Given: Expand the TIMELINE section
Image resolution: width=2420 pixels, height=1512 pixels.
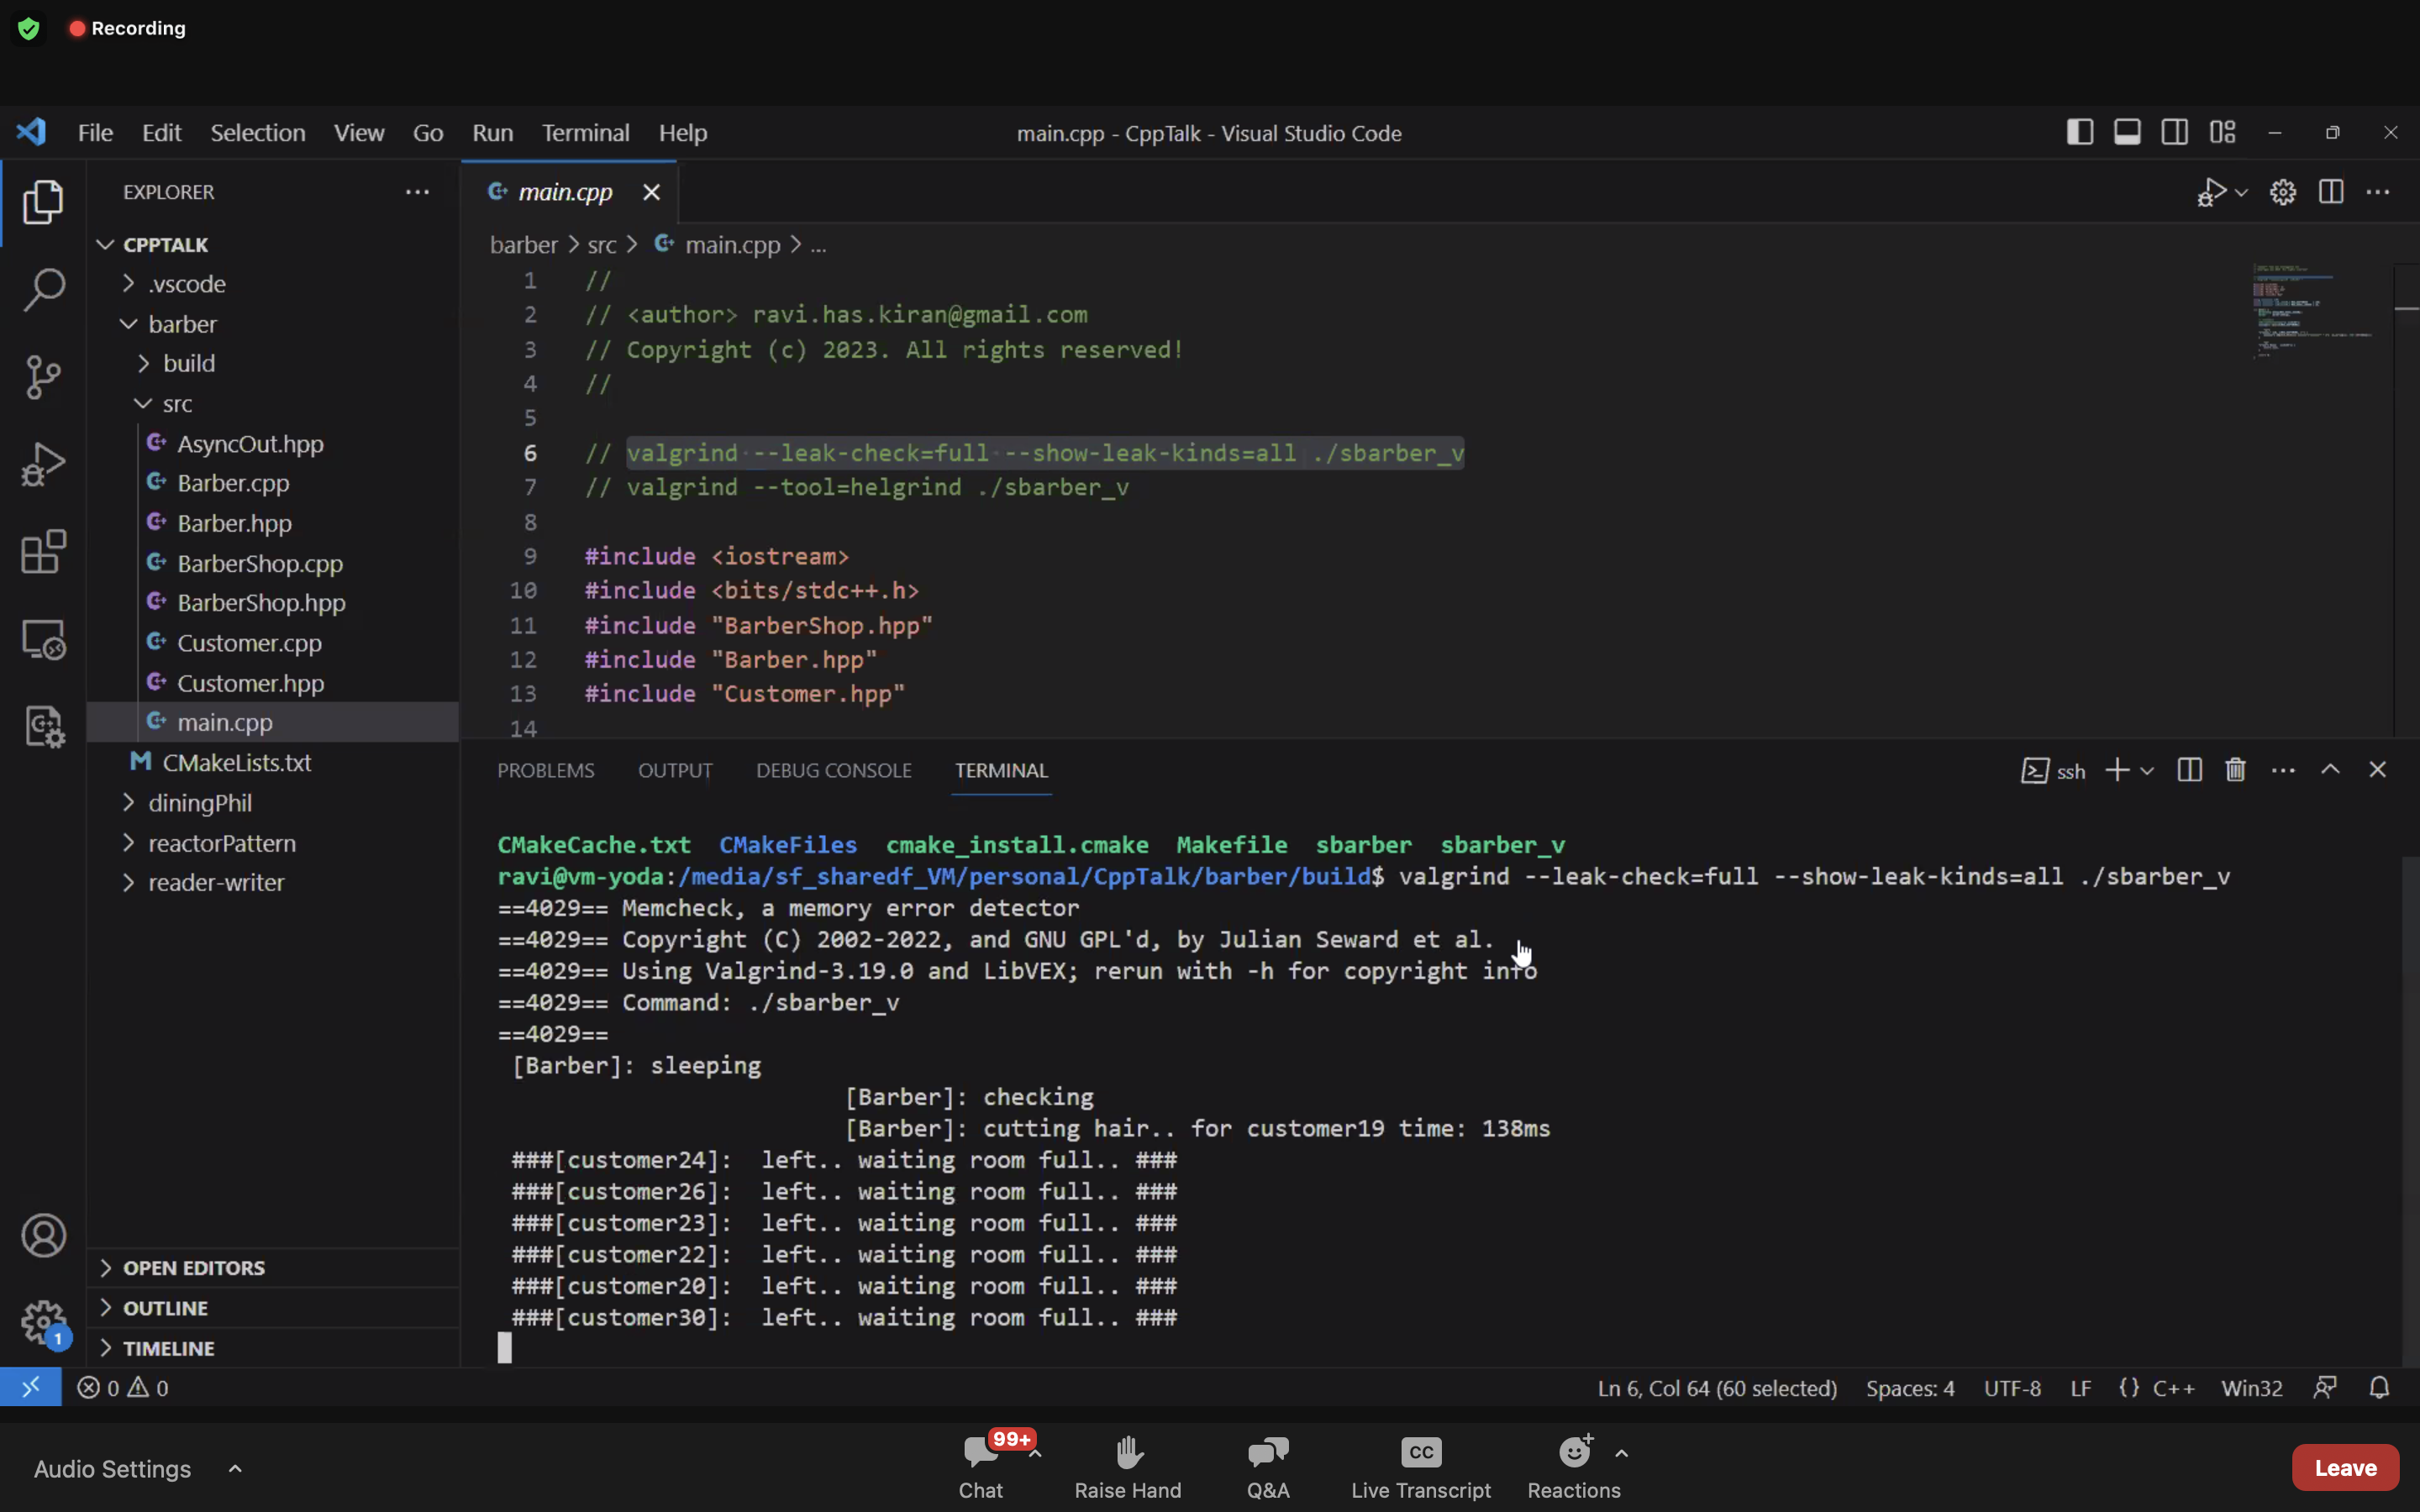Looking at the screenshot, I should pyautogui.click(x=273, y=1348).
